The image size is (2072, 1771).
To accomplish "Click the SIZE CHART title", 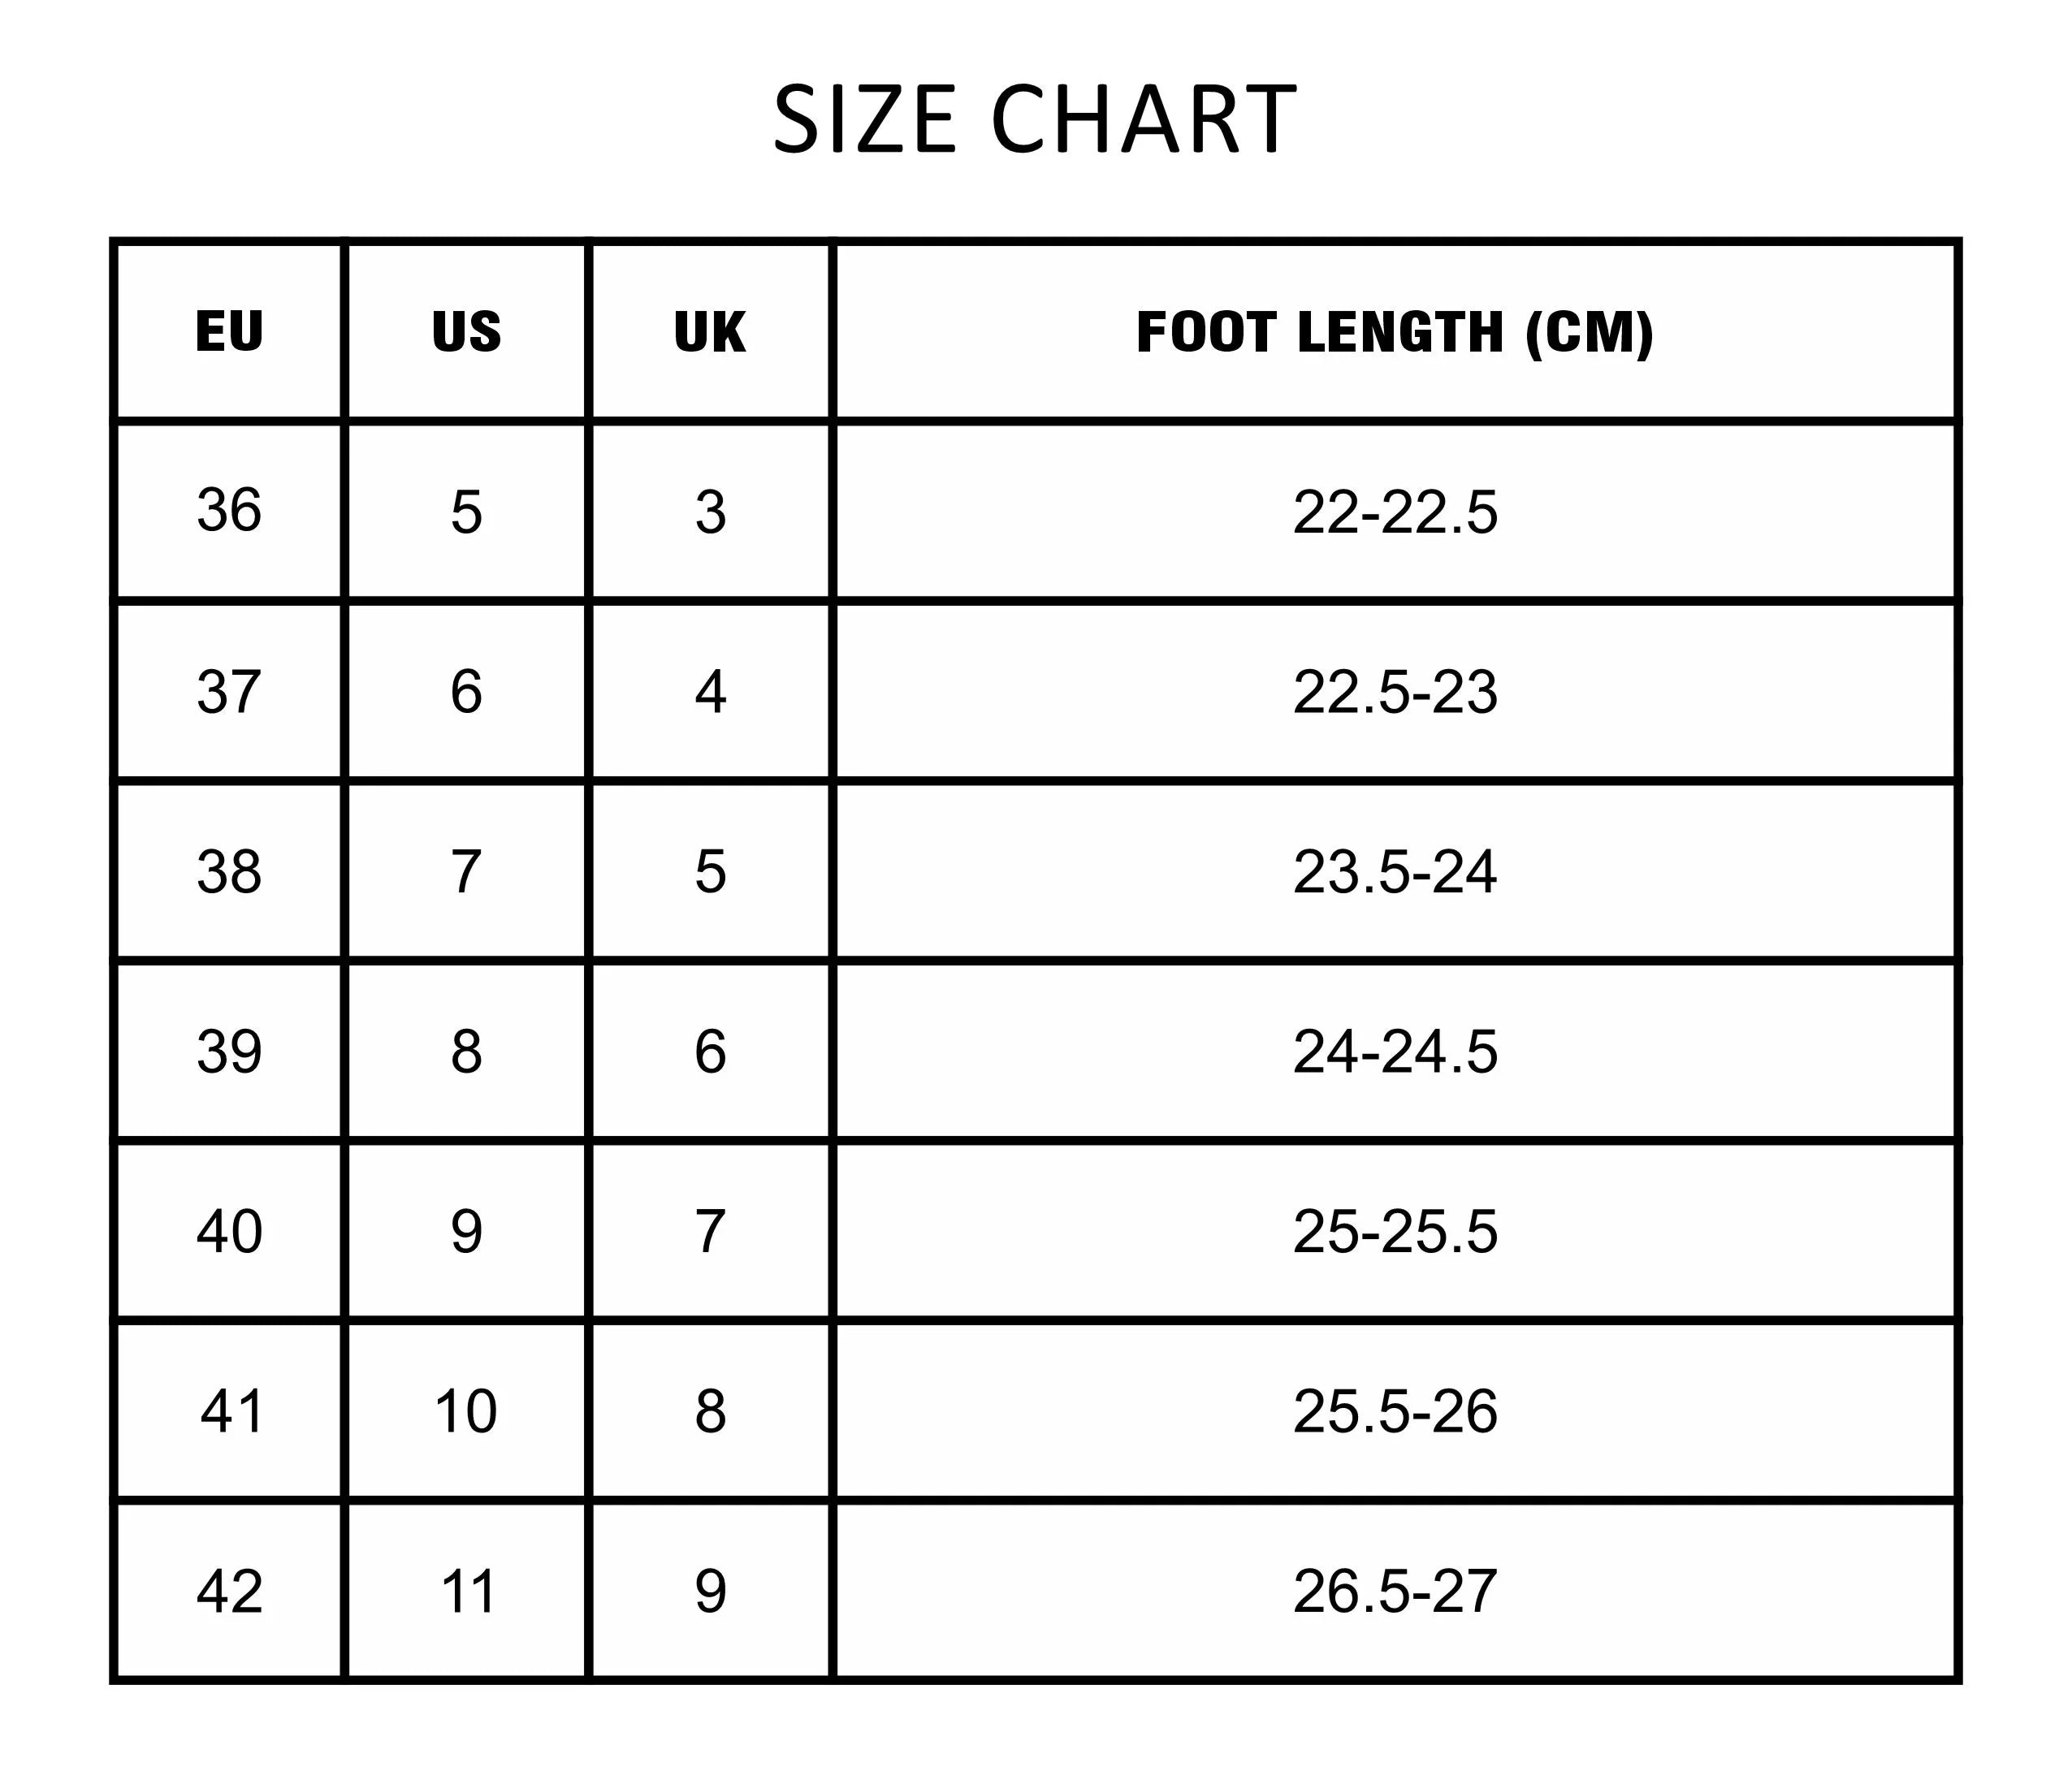I will point(1035,120).
